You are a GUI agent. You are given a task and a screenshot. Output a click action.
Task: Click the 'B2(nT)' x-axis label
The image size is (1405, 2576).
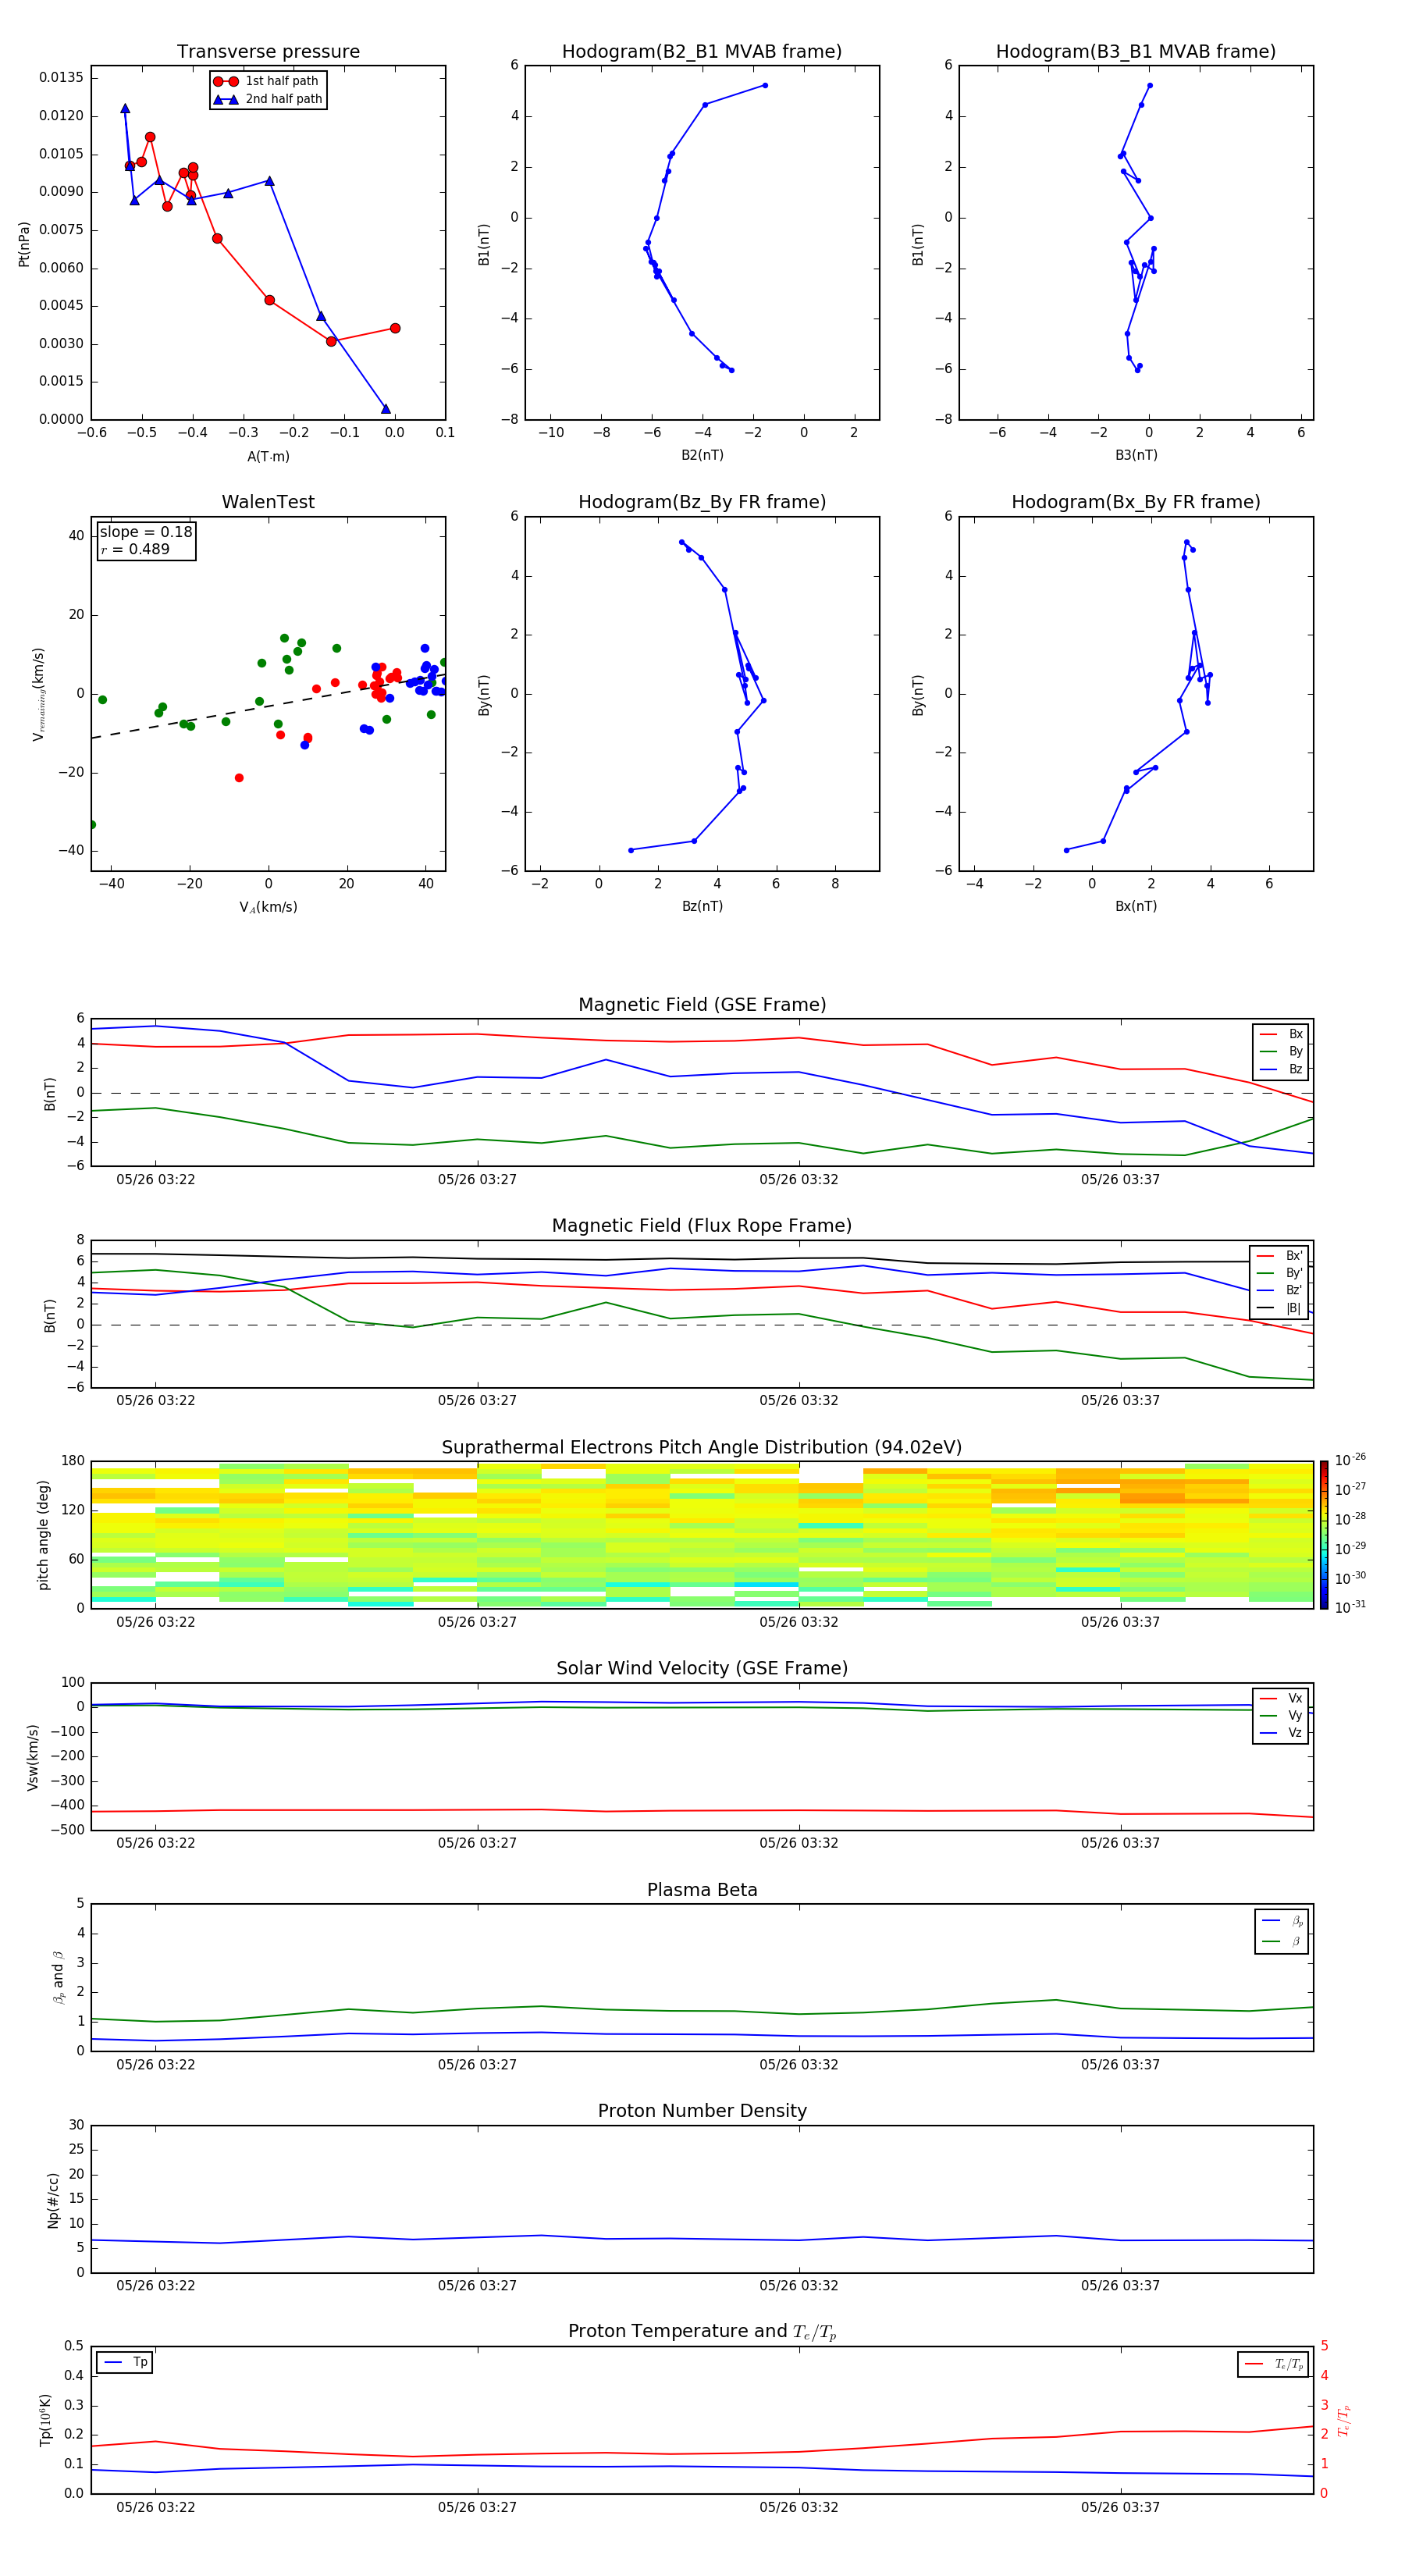[702, 455]
